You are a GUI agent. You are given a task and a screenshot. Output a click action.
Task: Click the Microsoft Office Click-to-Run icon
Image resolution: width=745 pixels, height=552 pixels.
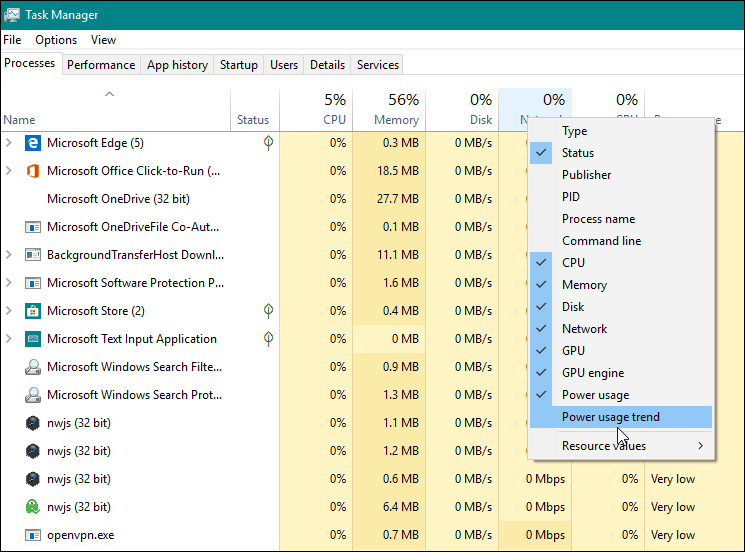(x=33, y=171)
